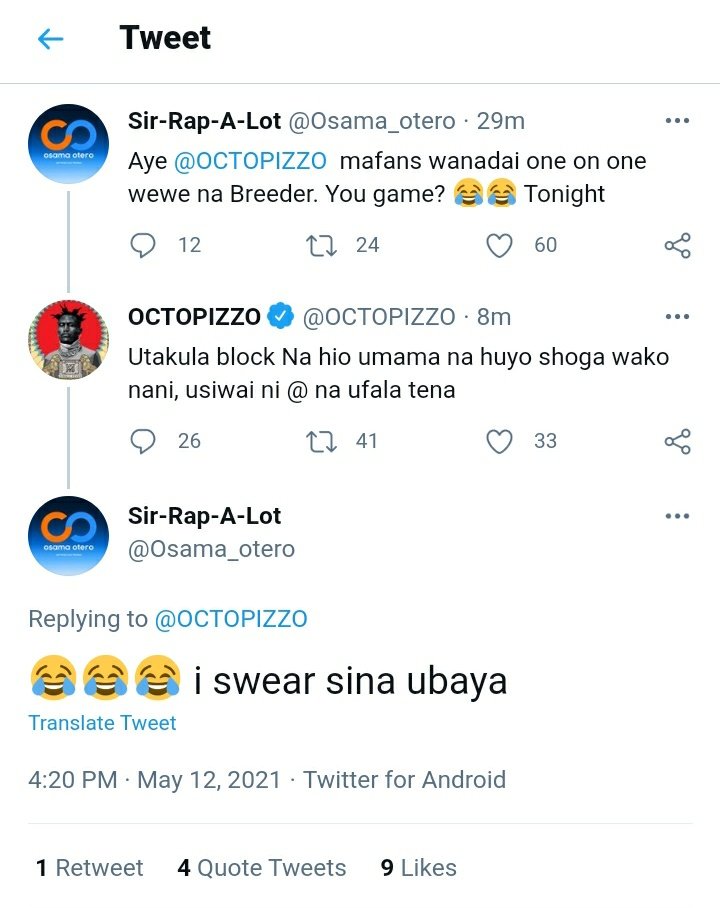Open more options on the main tweet
Image resolution: width=720 pixels, height=908 pixels.
click(x=677, y=515)
